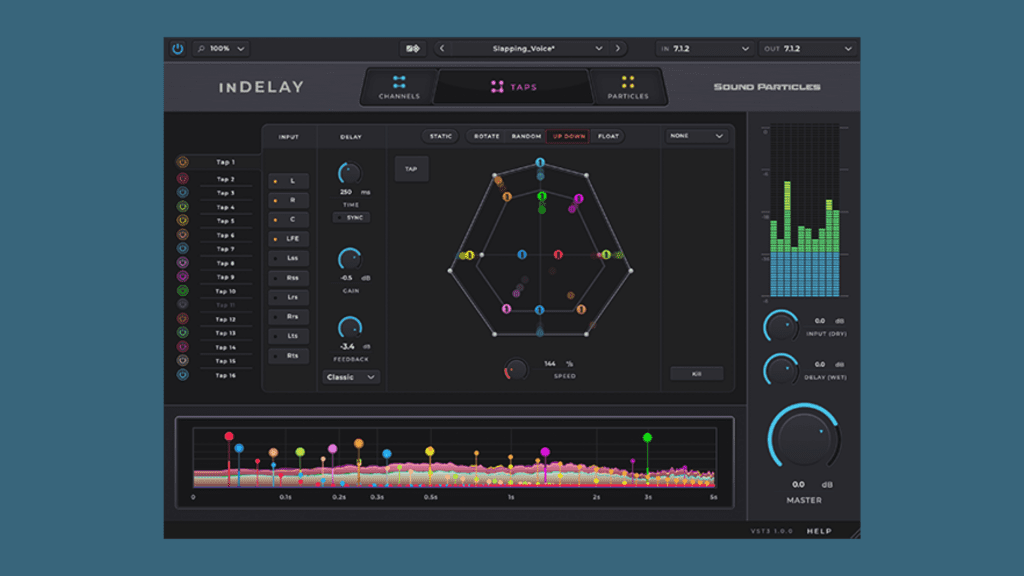Image resolution: width=1024 pixels, height=576 pixels.
Task: Toggle the plugin power button
Action: tap(178, 48)
